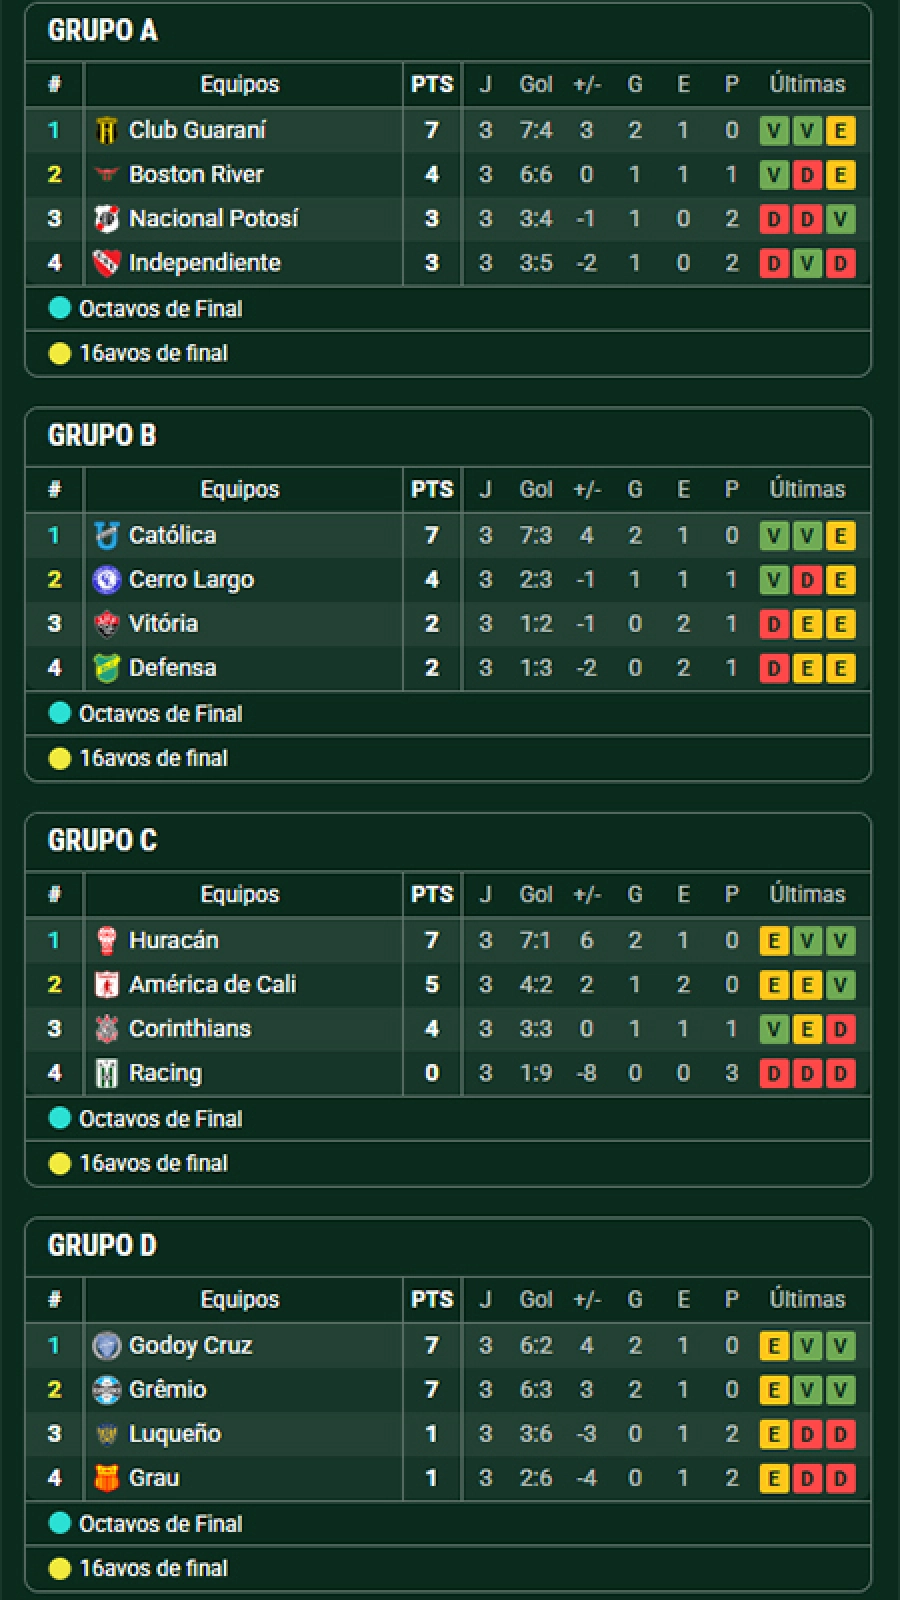The image size is (900, 1600).
Task: Click the Boston River team crest
Action: pos(106,175)
